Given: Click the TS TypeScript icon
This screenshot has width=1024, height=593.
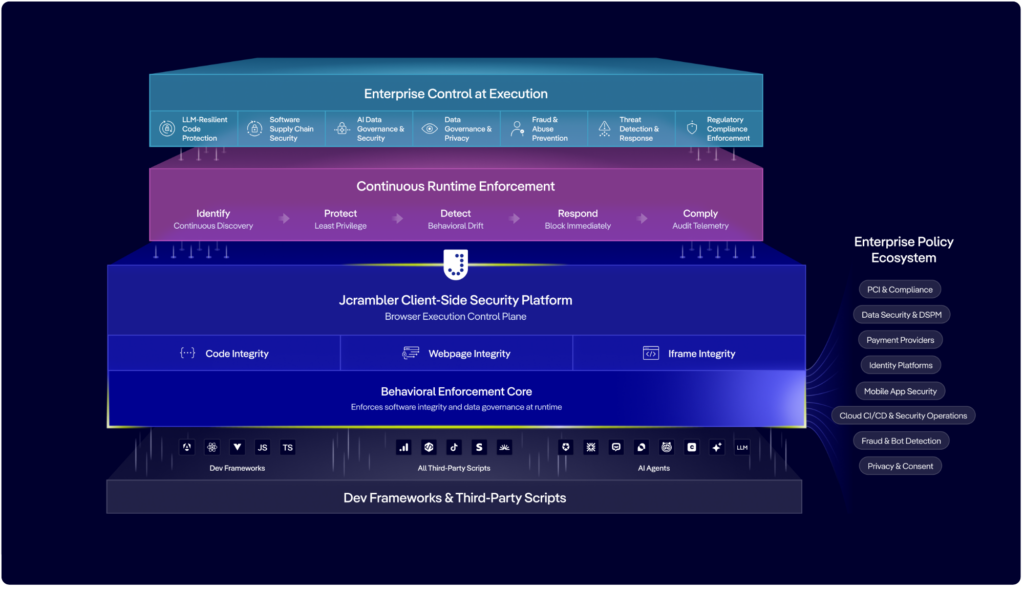Looking at the screenshot, I should pos(287,447).
